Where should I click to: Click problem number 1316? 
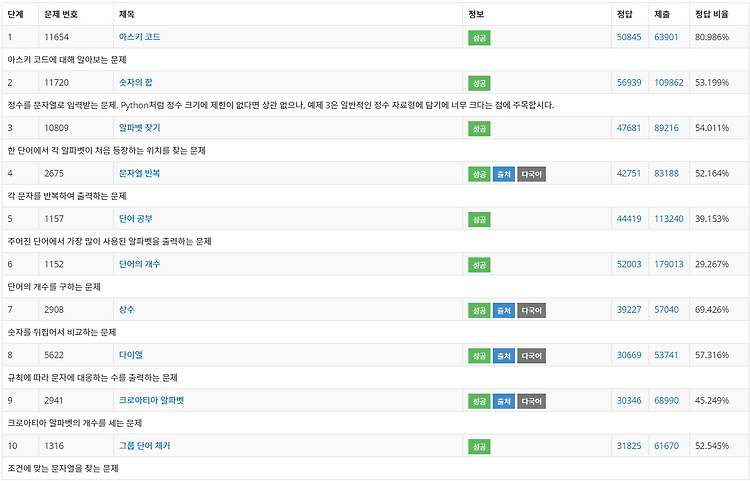[x=54, y=446]
